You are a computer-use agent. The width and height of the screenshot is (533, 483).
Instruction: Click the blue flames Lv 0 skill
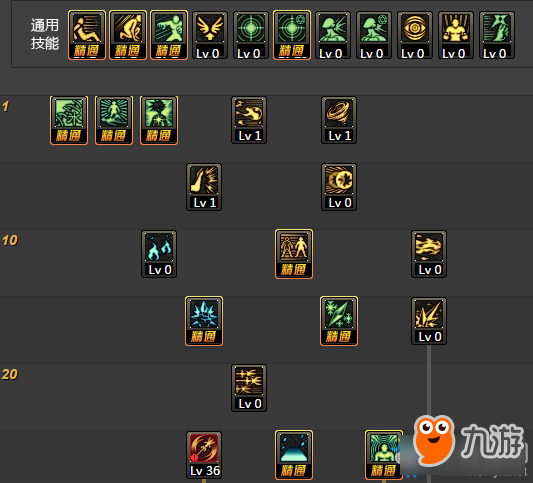coord(159,254)
